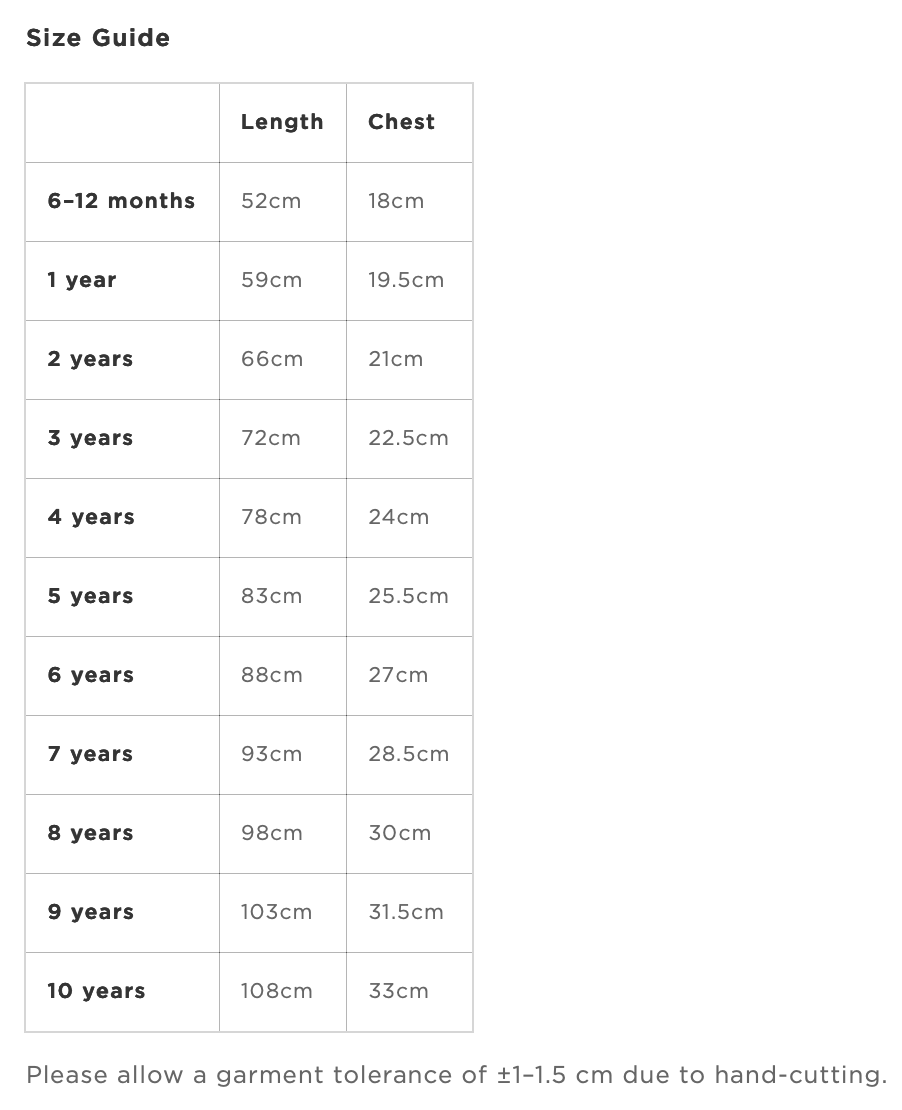
Task: Select the Chest column header
Action: click(401, 122)
